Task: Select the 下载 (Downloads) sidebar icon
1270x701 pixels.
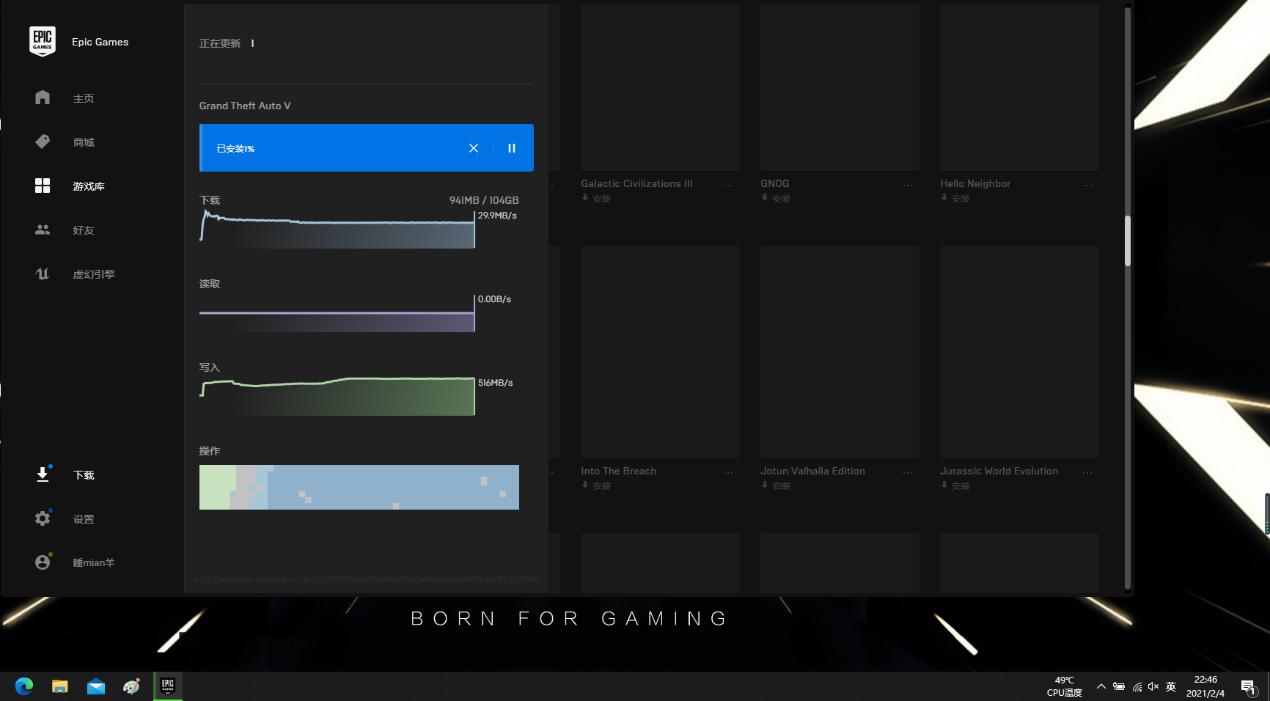Action: coord(42,474)
